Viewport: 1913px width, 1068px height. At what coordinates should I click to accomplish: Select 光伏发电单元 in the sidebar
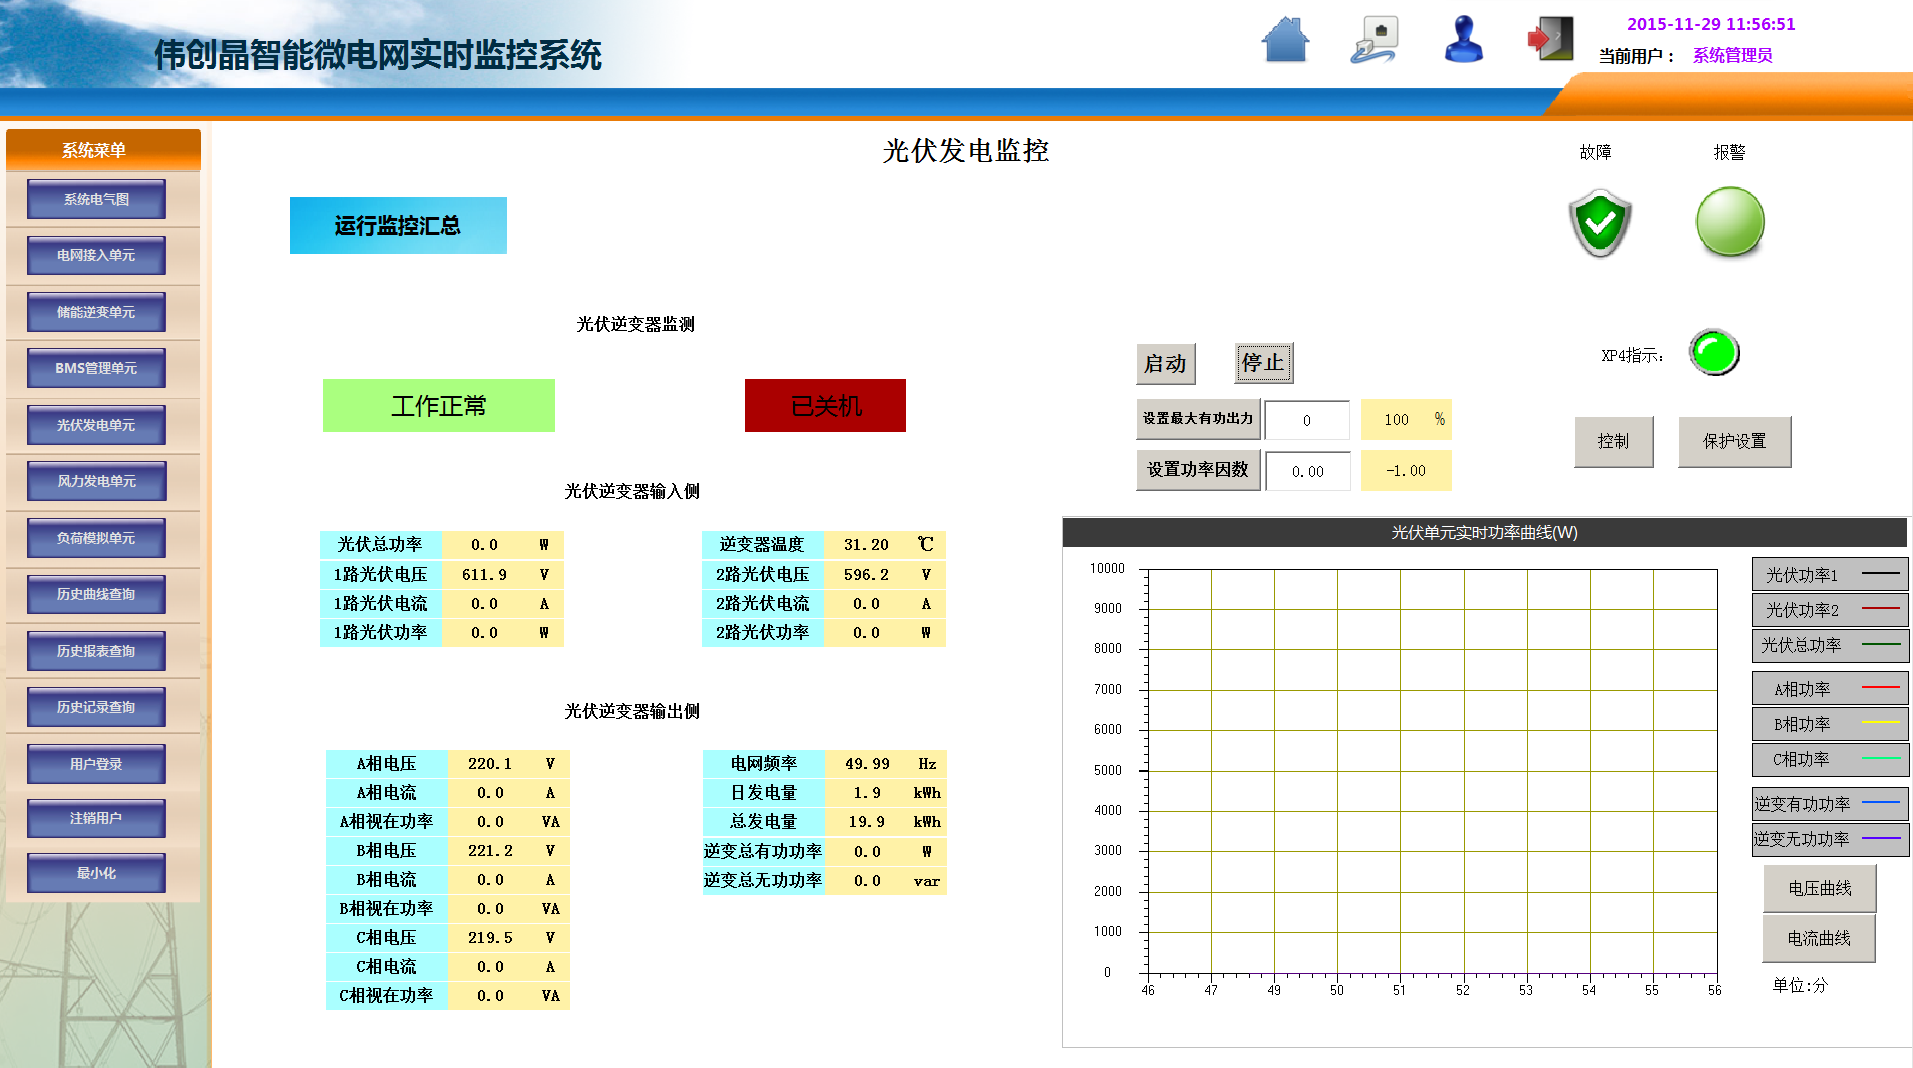96,425
